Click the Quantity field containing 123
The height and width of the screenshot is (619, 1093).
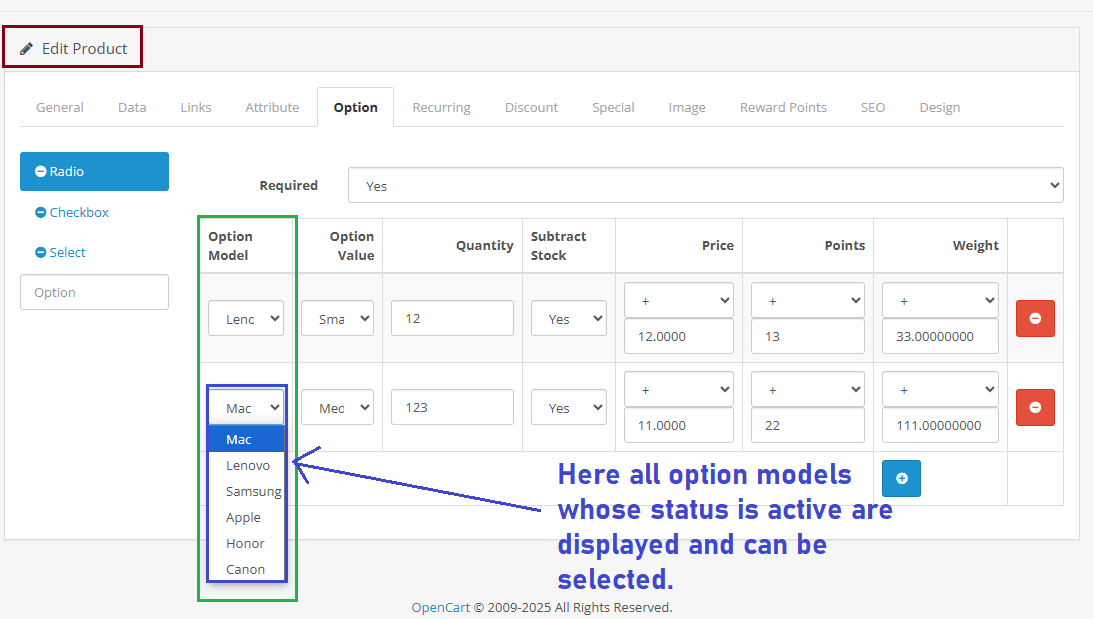click(x=452, y=407)
